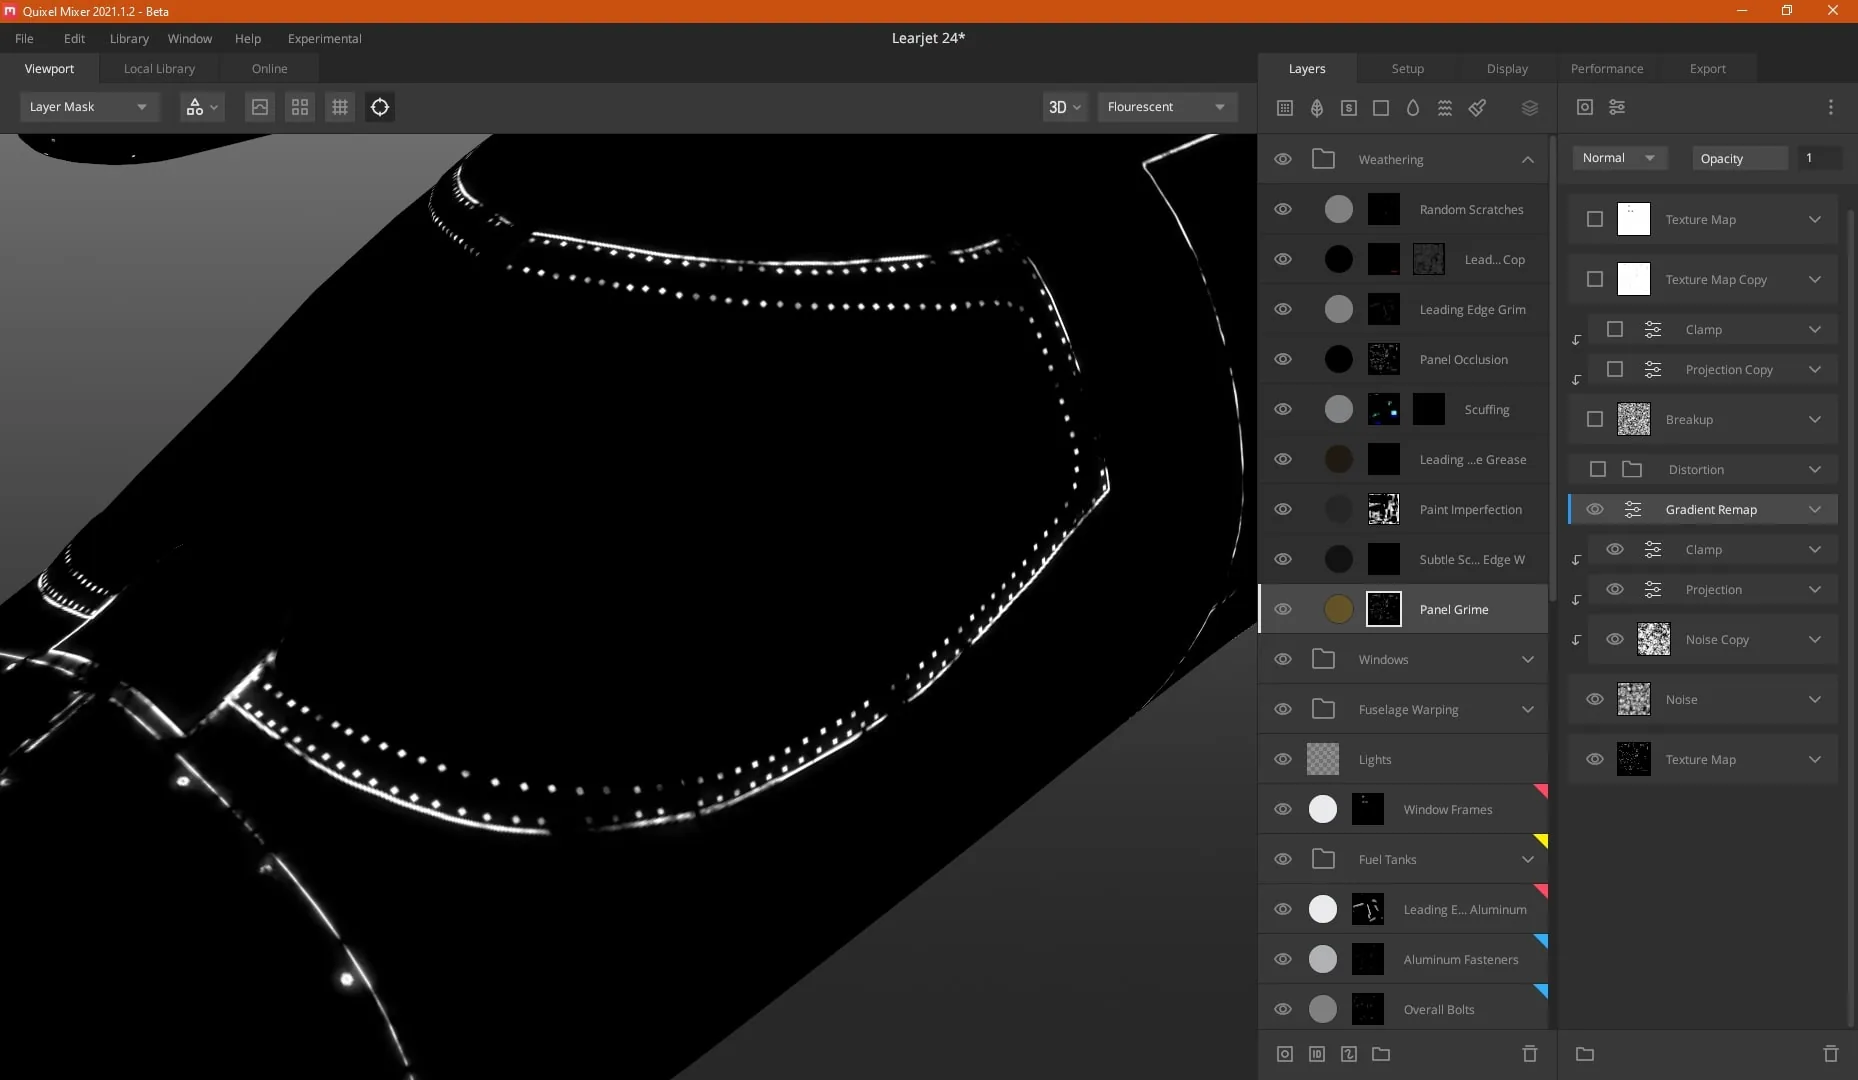Add a surface layer from Layers toolbar
The height and width of the screenshot is (1080, 1858).
[1285, 108]
